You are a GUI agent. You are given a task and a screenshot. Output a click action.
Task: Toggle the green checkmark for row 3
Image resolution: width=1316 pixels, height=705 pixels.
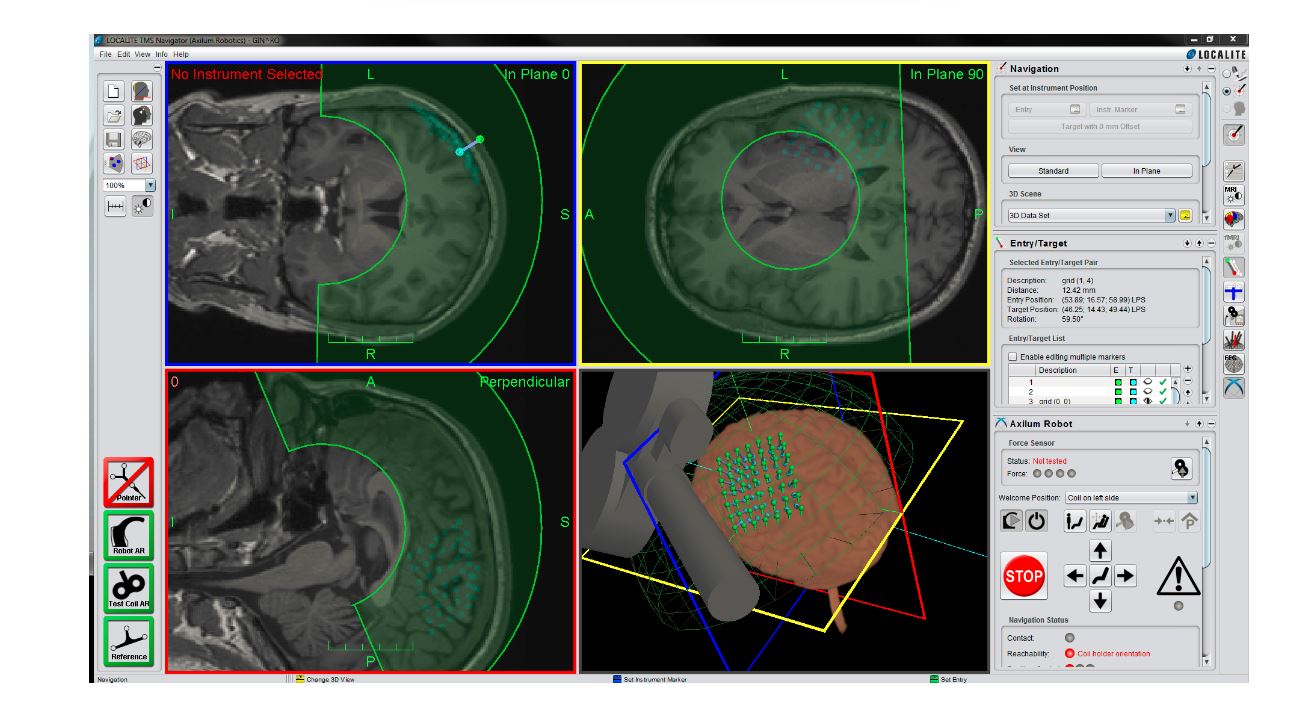pos(1164,401)
